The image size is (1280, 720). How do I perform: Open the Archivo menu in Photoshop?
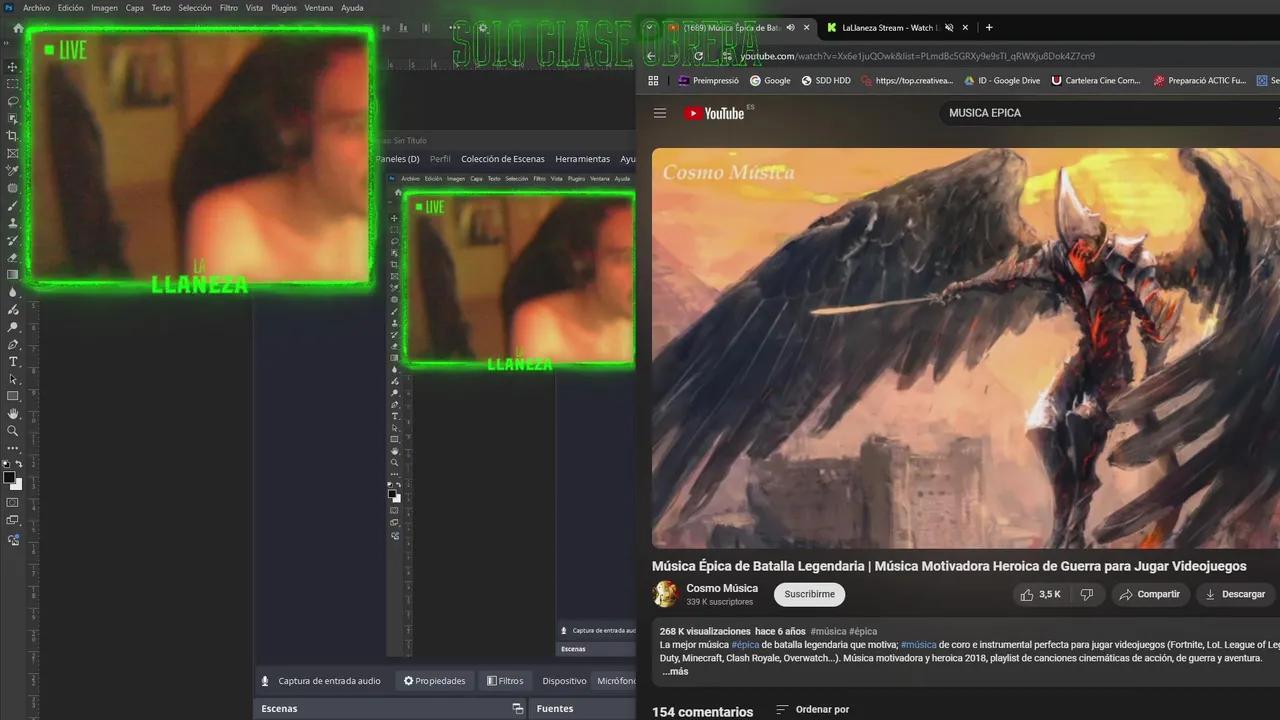point(36,8)
